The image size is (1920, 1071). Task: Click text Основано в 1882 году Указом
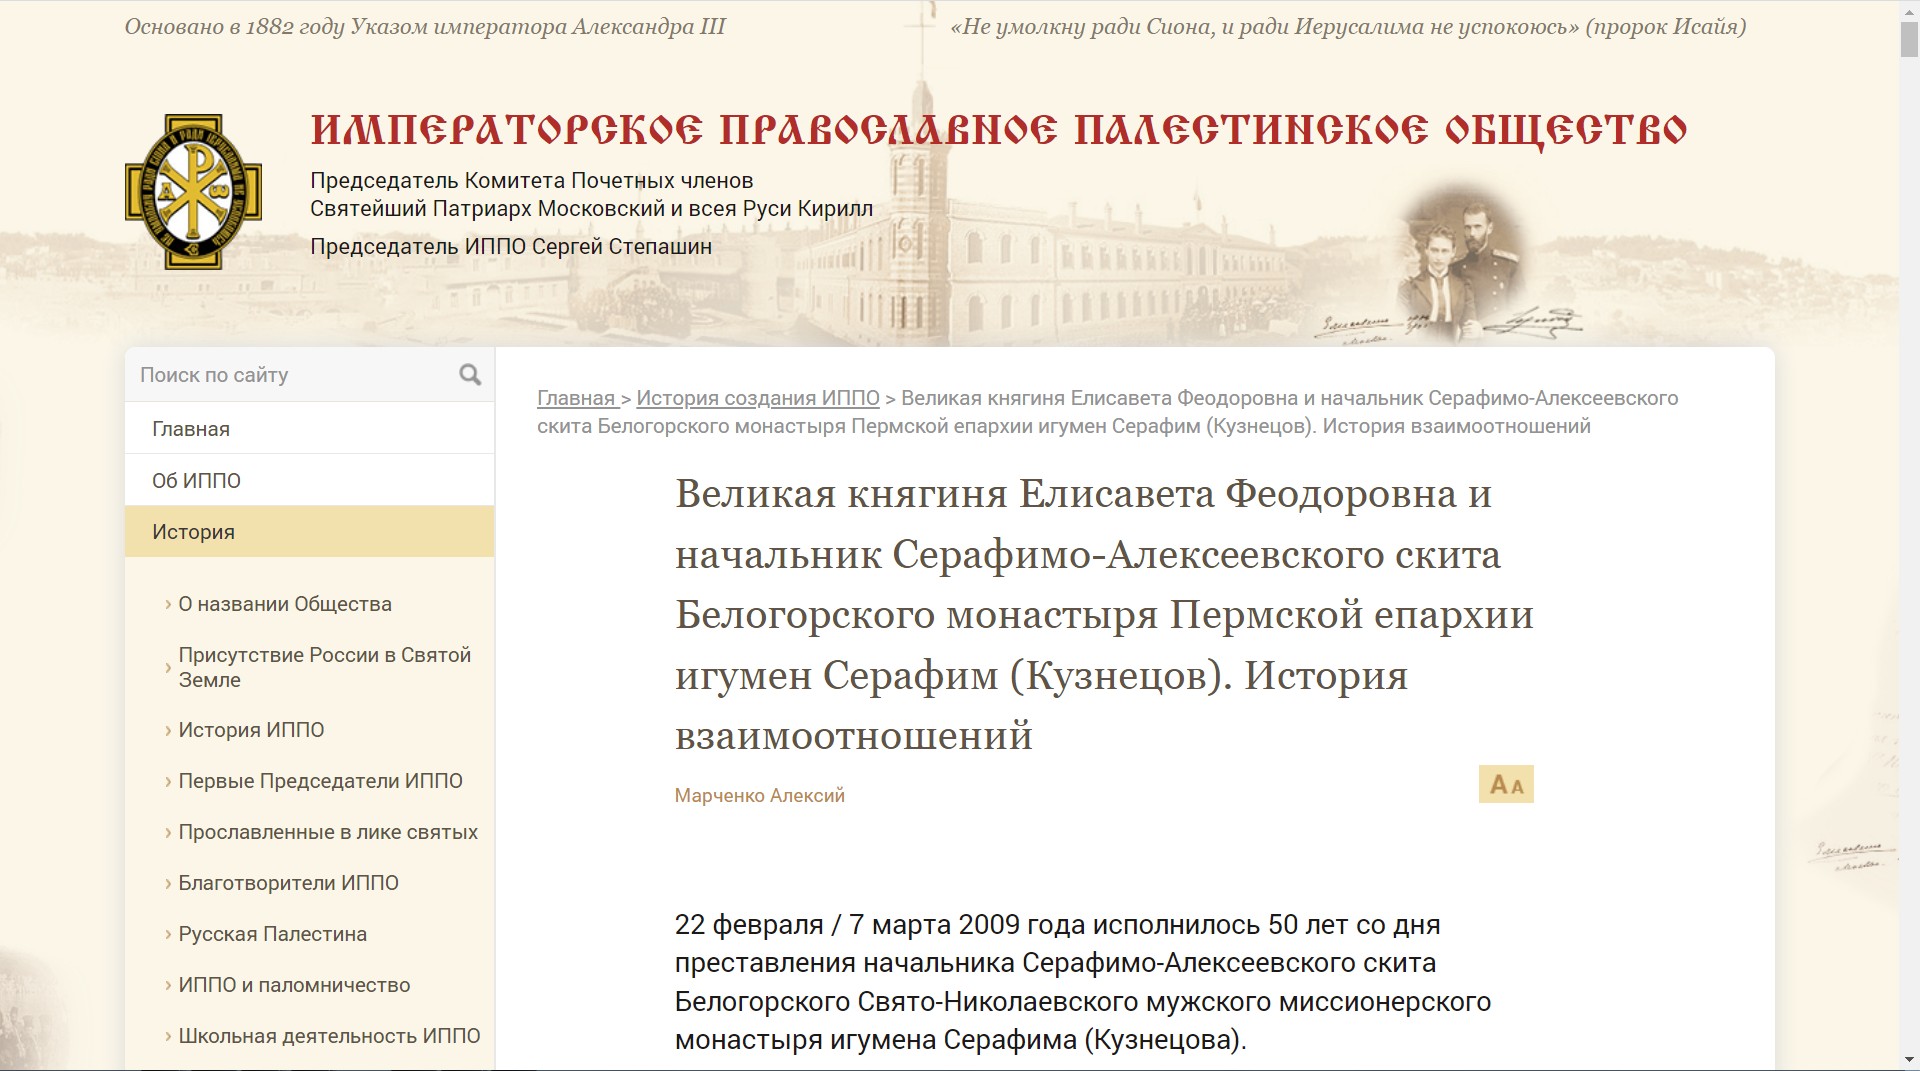425,27
